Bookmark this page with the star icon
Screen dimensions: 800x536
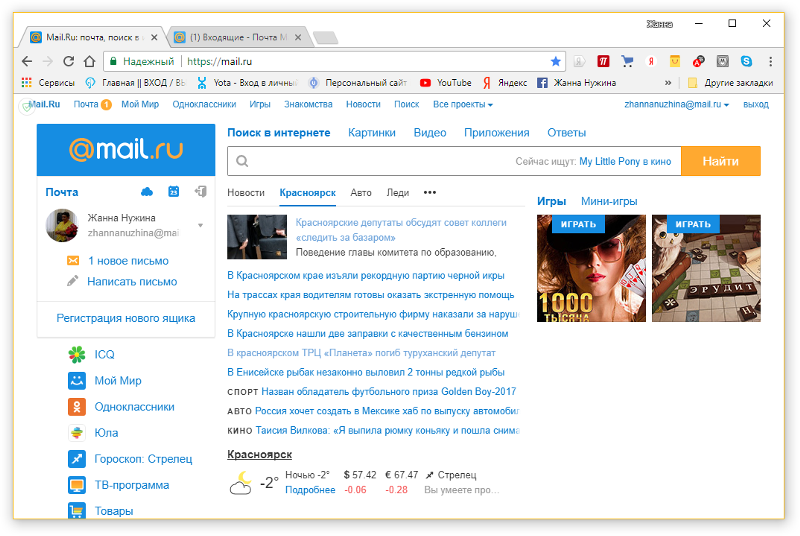click(556, 62)
